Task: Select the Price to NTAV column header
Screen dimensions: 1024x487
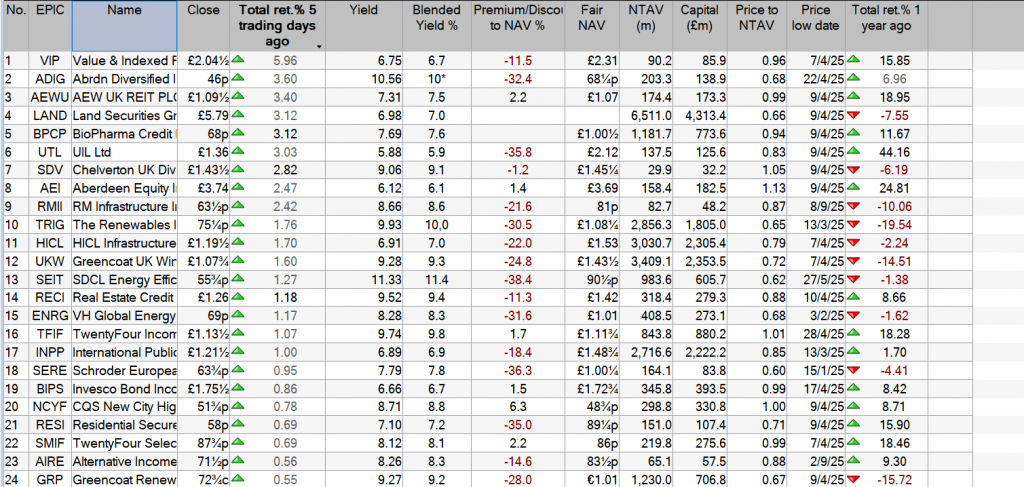Action: click(x=755, y=27)
